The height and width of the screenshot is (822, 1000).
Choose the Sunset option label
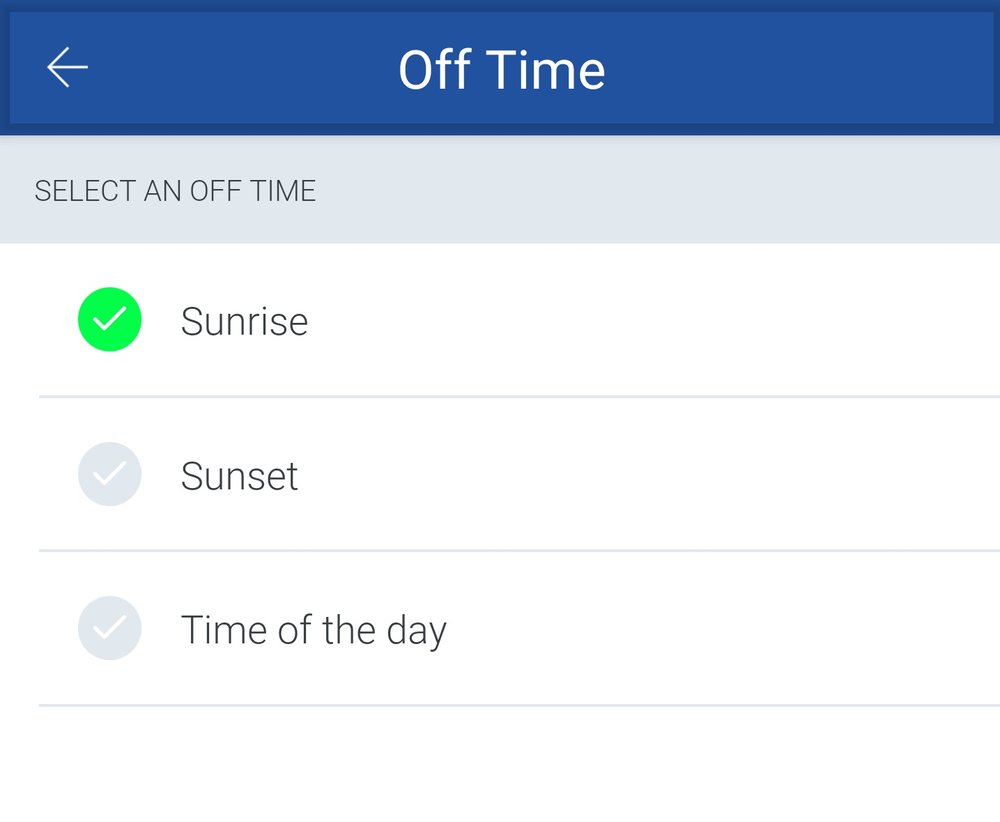239,476
